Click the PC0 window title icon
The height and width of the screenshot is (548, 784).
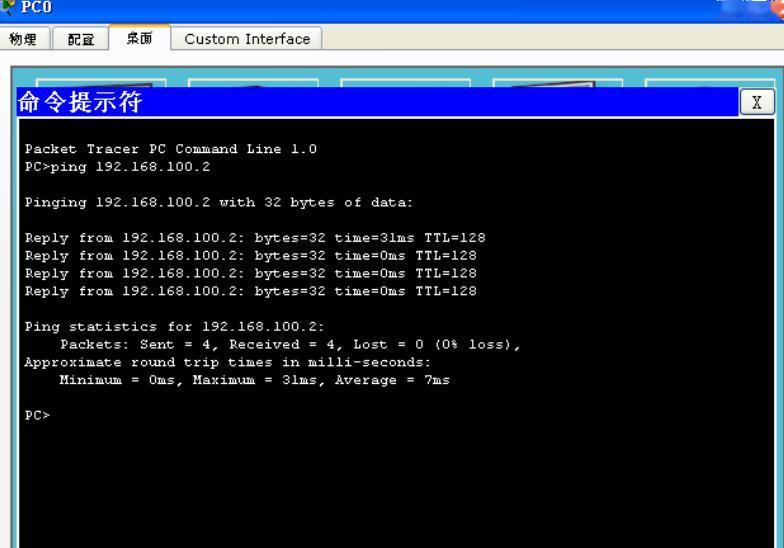pyautogui.click(x=8, y=7)
